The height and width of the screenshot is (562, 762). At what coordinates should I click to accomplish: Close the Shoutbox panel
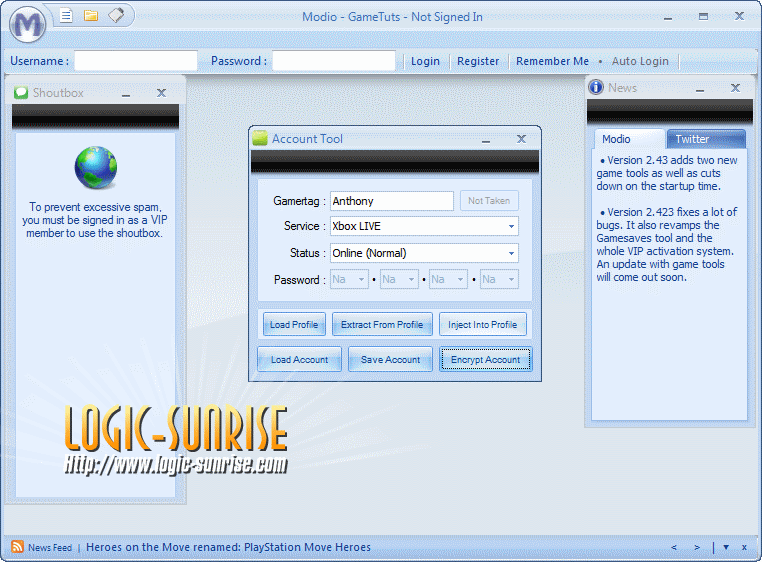tap(161, 92)
